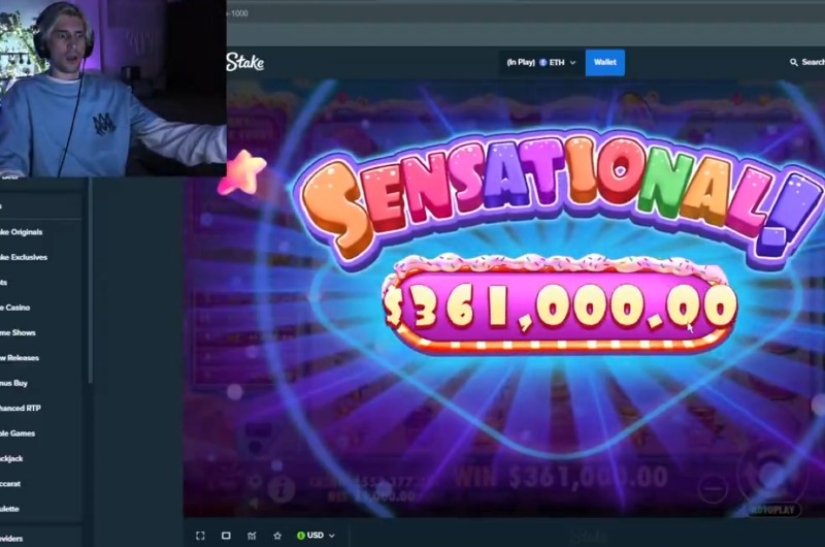Click the $361,000.00 win banner

point(560,307)
